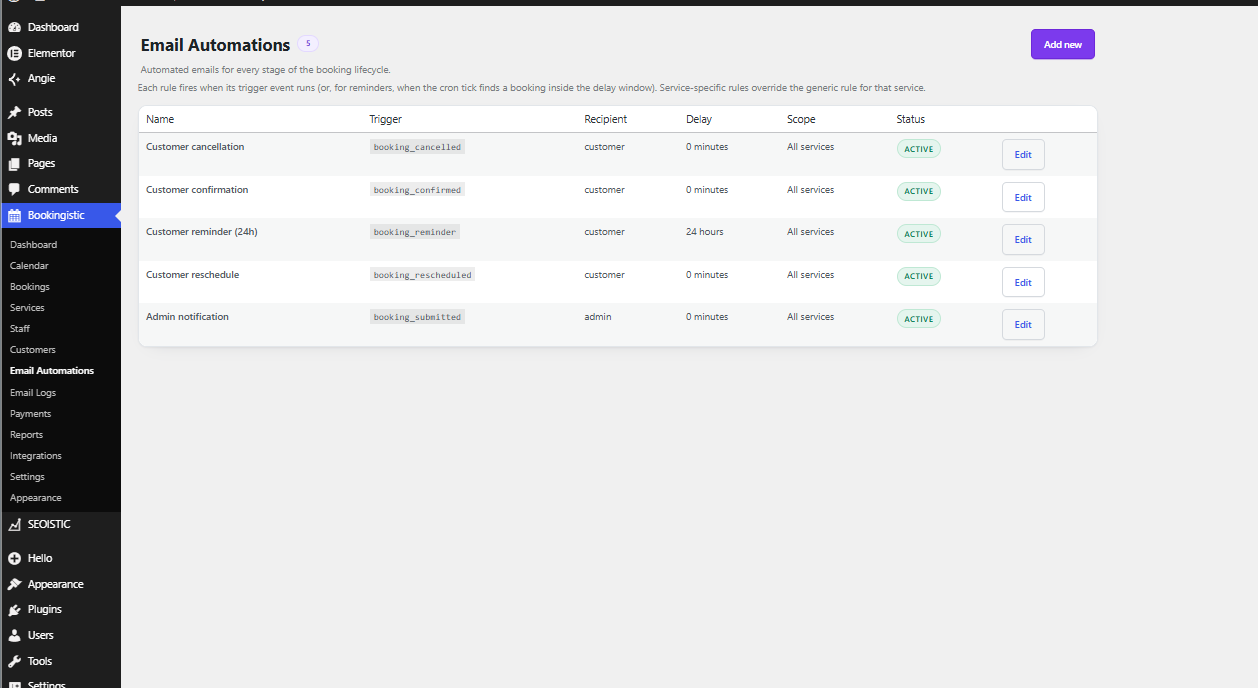Click ACTIVE badge for Customer confirmation
This screenshot has width=1258, height=688.
(x=919, y=191)
